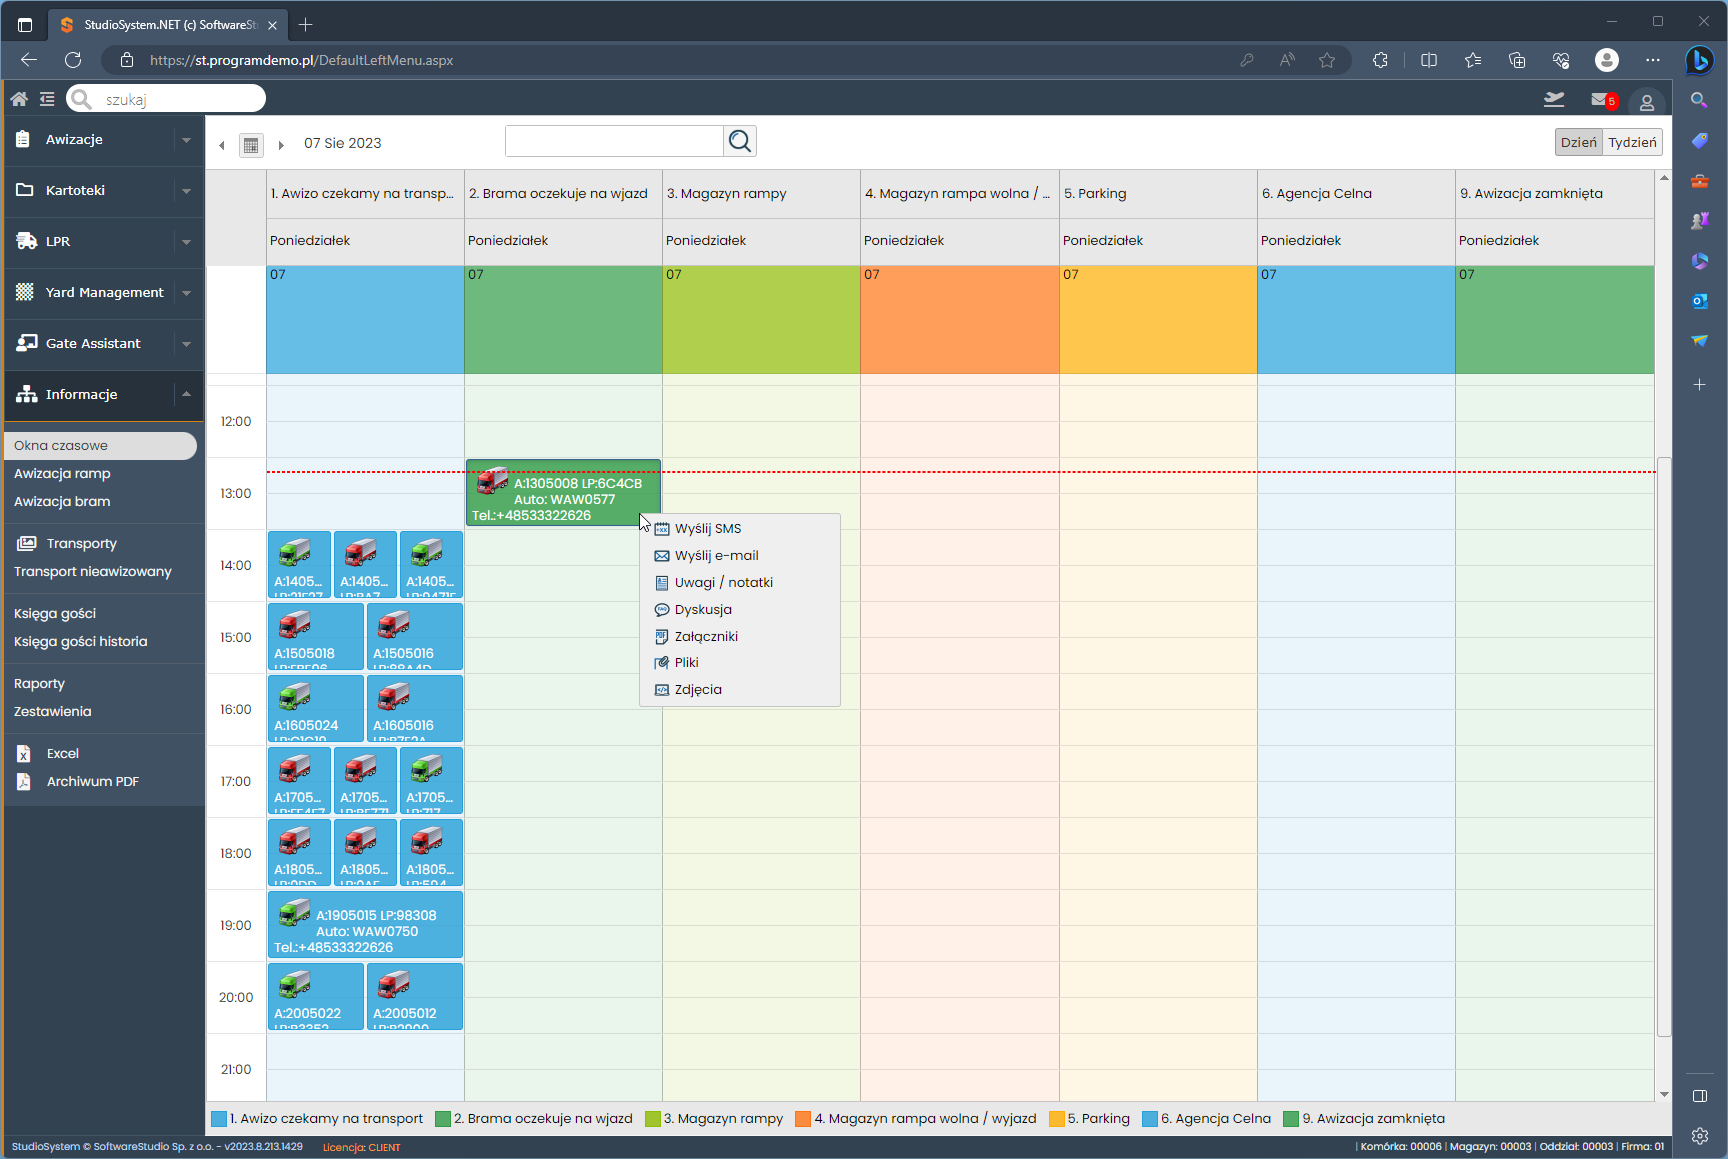The width and height of the screenshot is (1728, 1159).
Task: Switch view to Tydzień
Action: (x=1632, y=143)
